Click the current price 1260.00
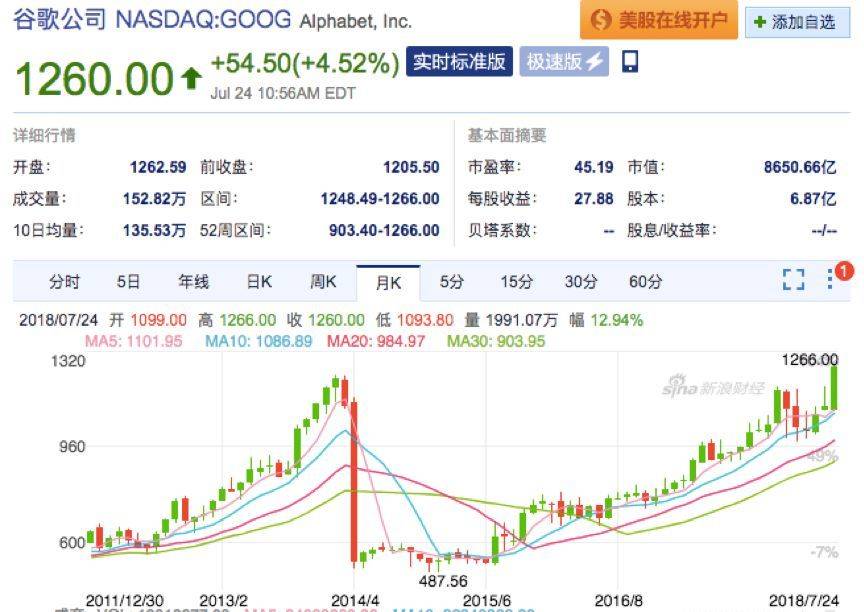Viewport: 864px width, 612px height. [94, 79]
